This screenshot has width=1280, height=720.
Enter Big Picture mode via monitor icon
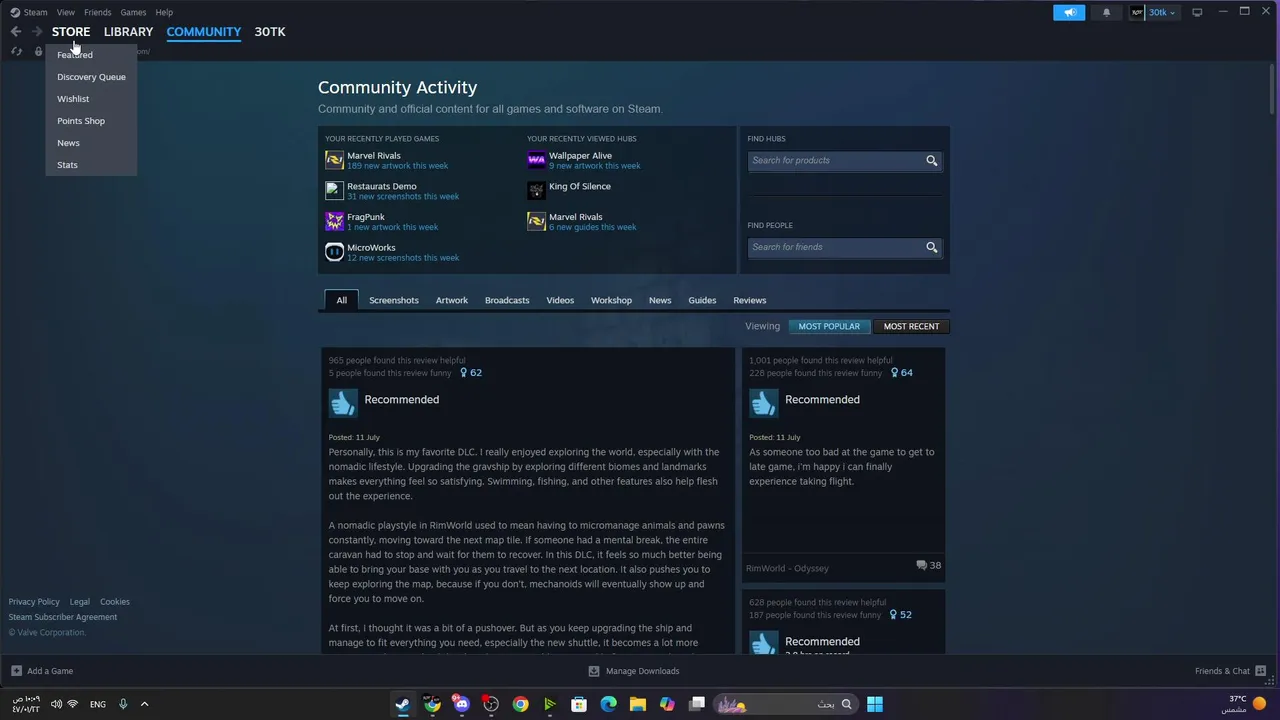1197,12
